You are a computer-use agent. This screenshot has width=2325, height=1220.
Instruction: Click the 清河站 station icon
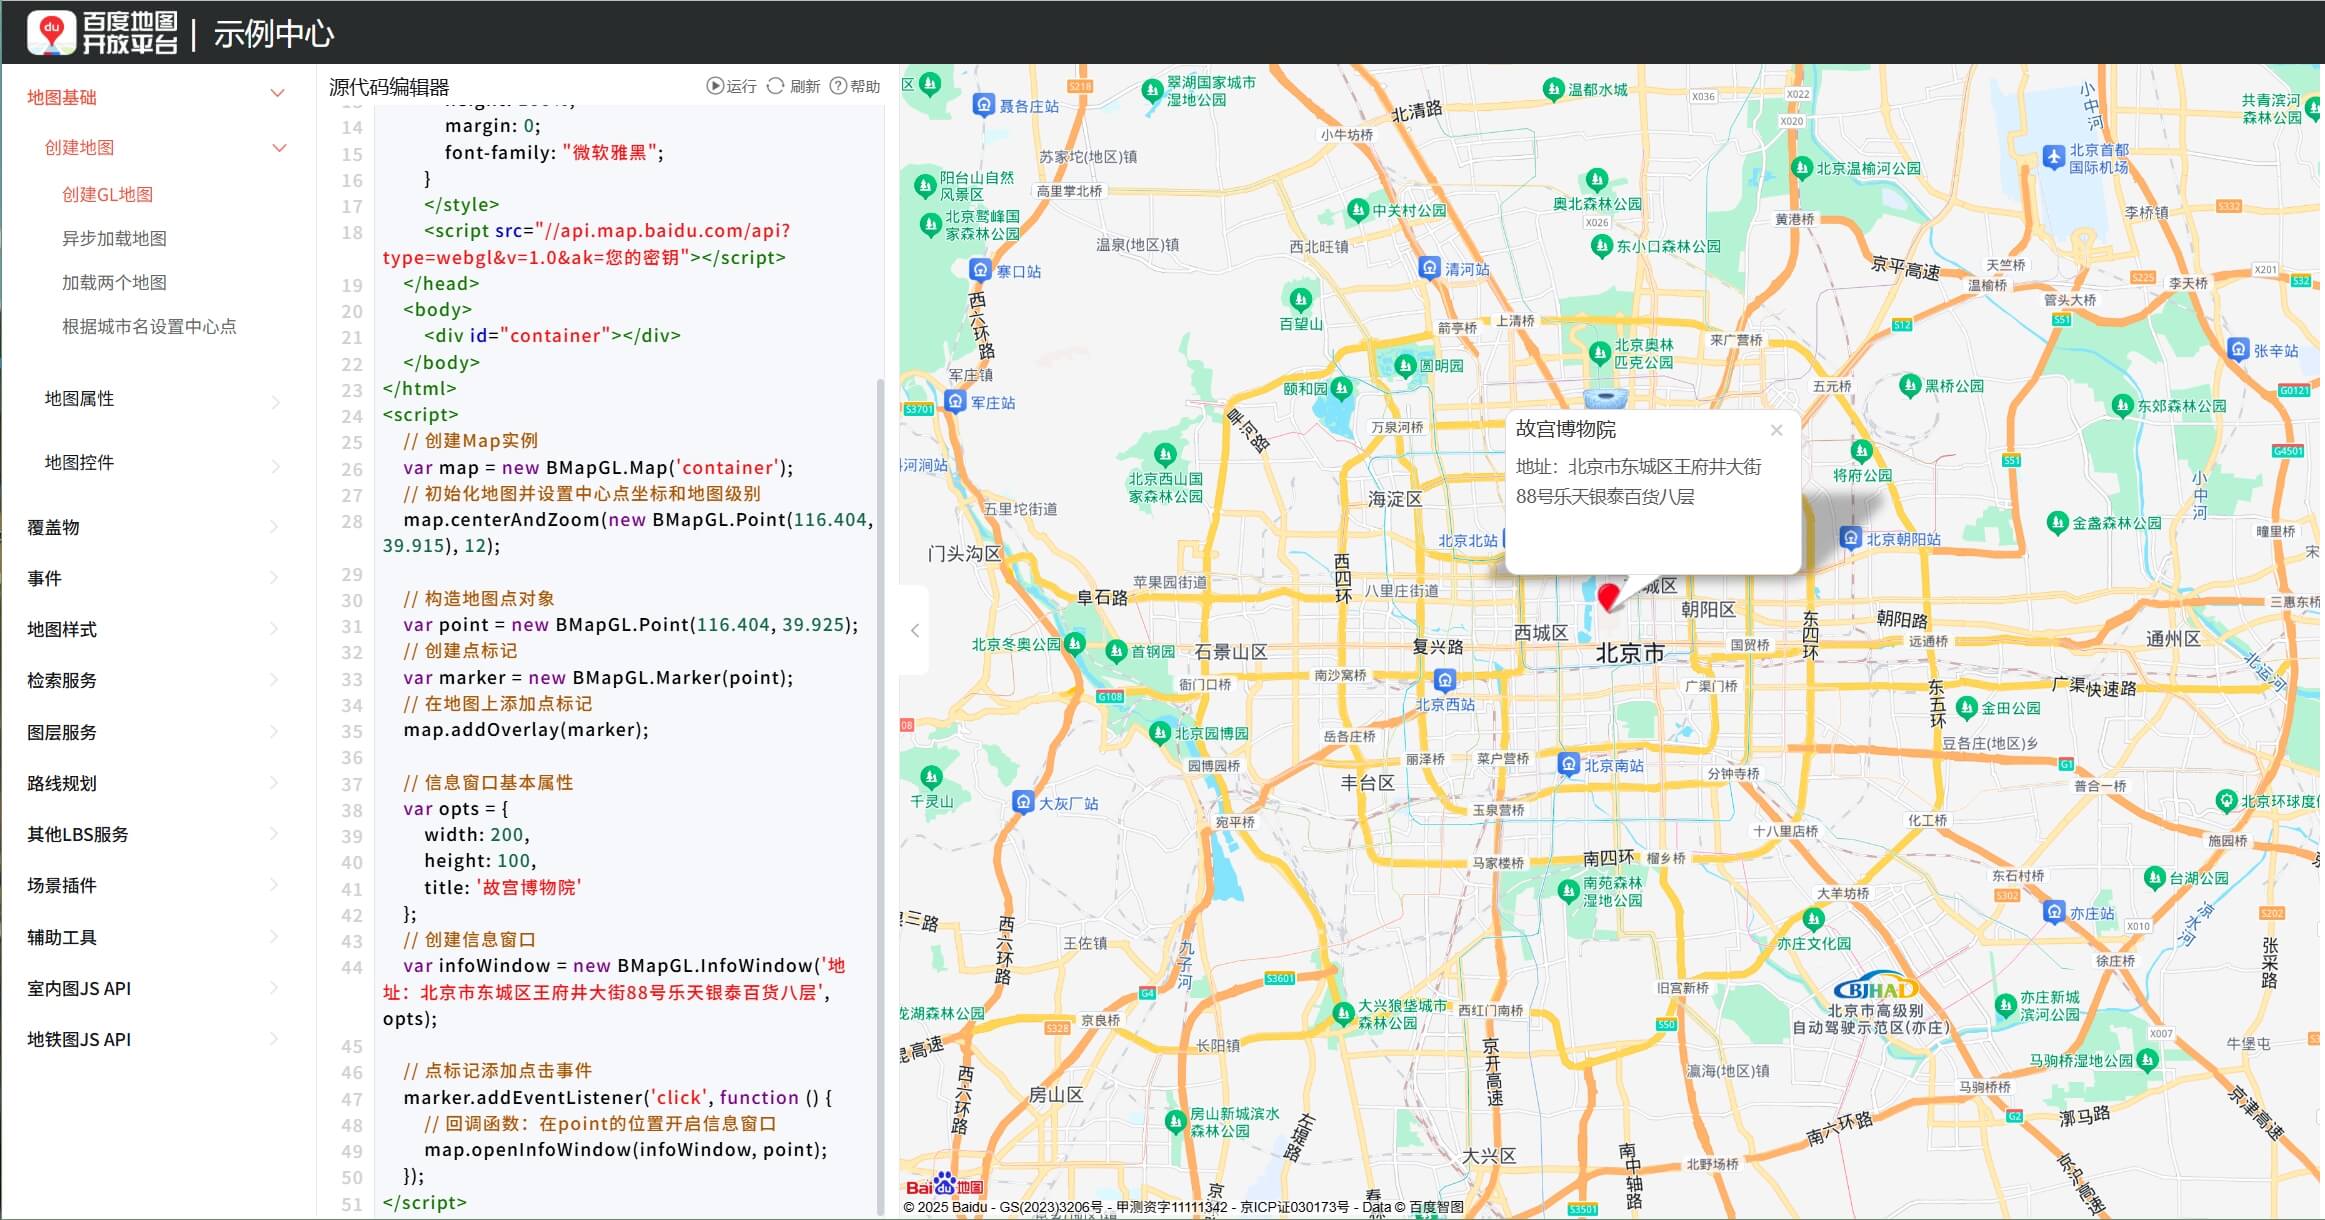pyautogui.click(x=1430, y=268)
